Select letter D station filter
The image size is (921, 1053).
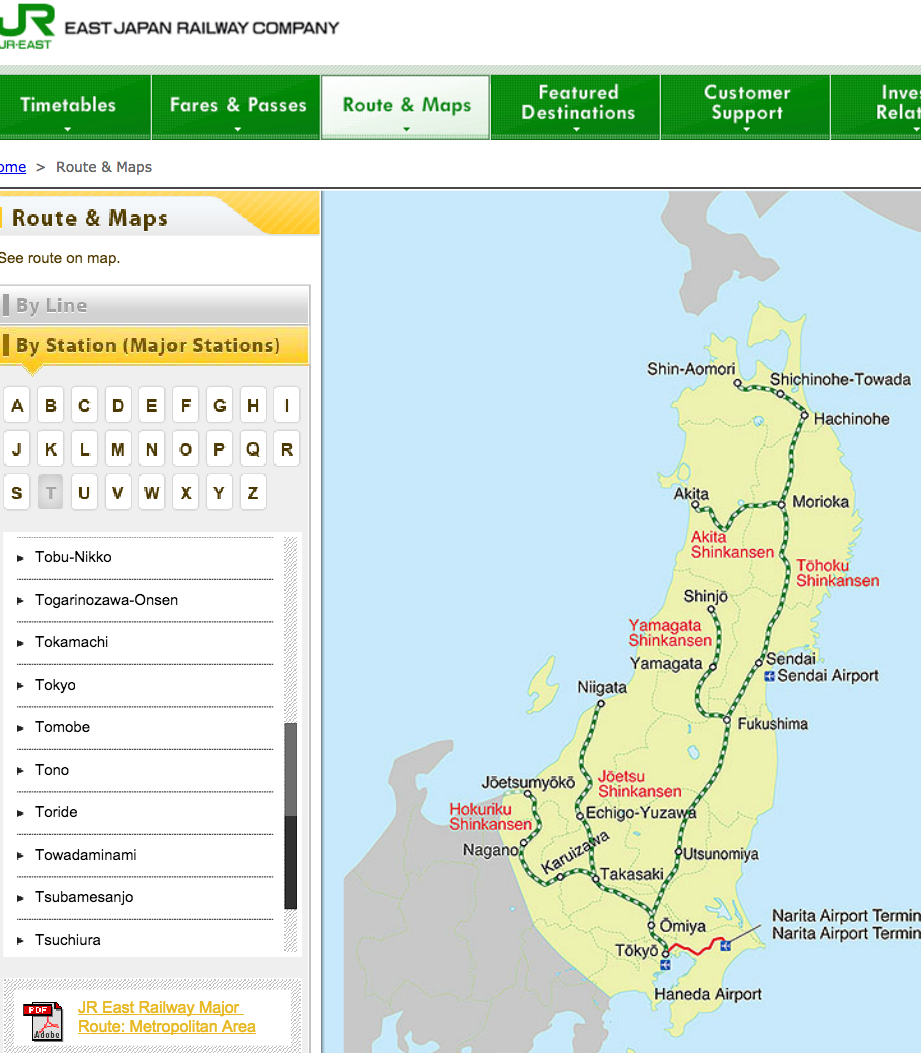coord(118,405)
